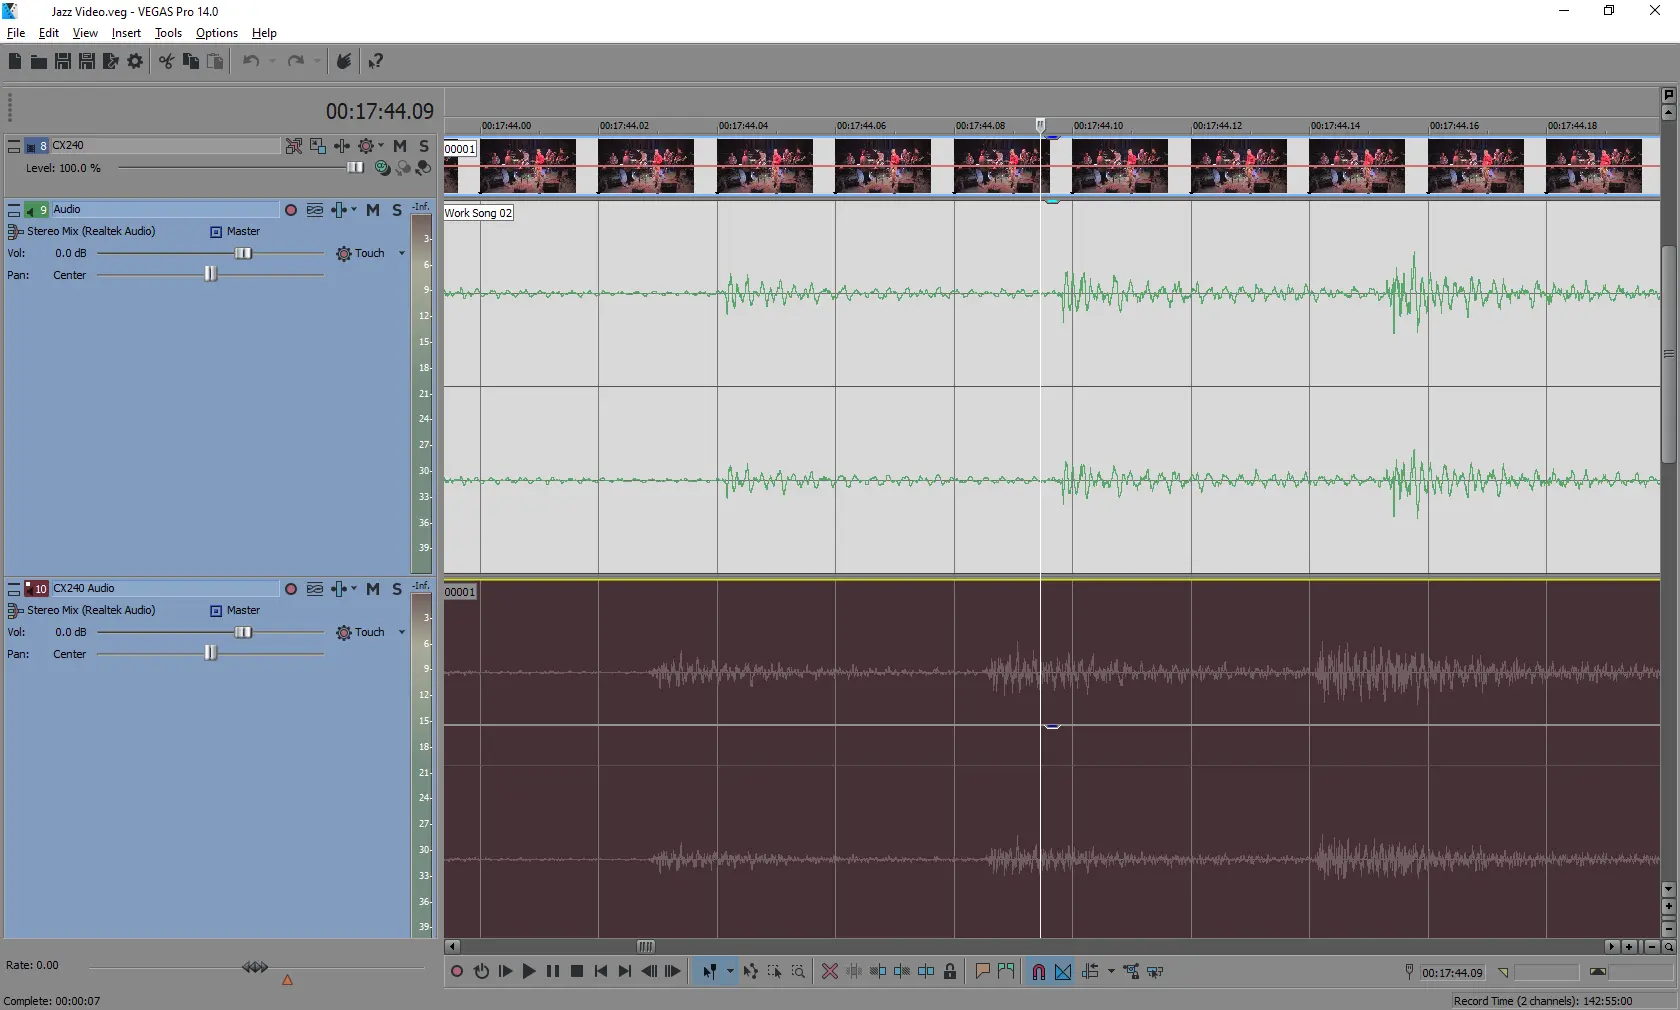The image size is (1680, 1010).
Task: Click the red X Delete tool
Action: (829, 971)
